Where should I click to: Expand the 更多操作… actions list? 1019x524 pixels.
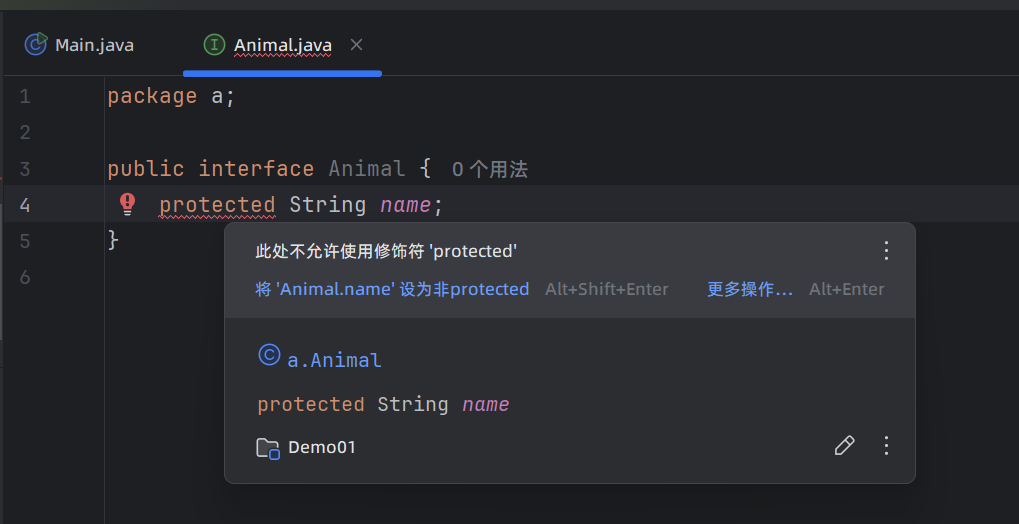pos(750,289)
